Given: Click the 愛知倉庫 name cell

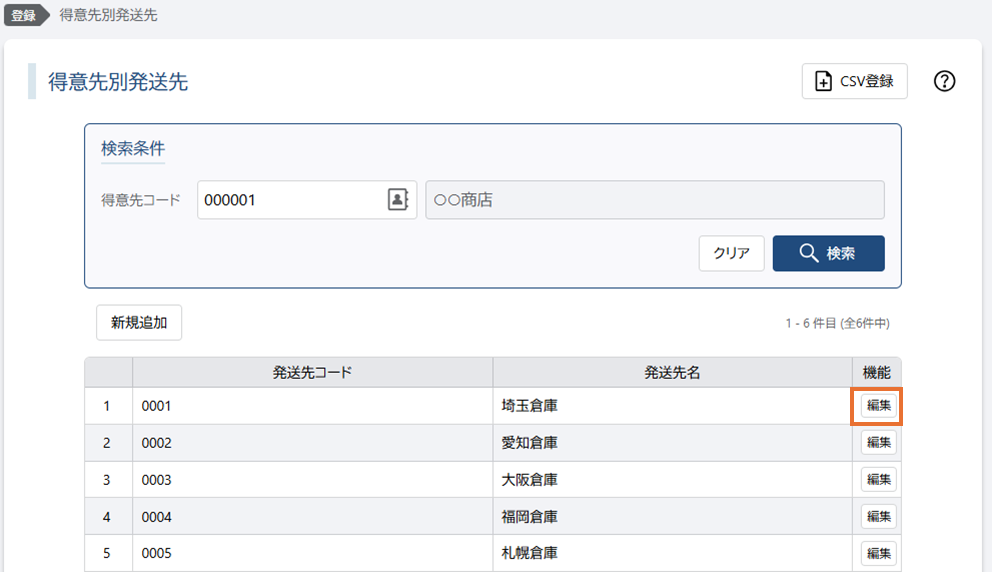Looking at the screenshot, I should pos(673,443).
